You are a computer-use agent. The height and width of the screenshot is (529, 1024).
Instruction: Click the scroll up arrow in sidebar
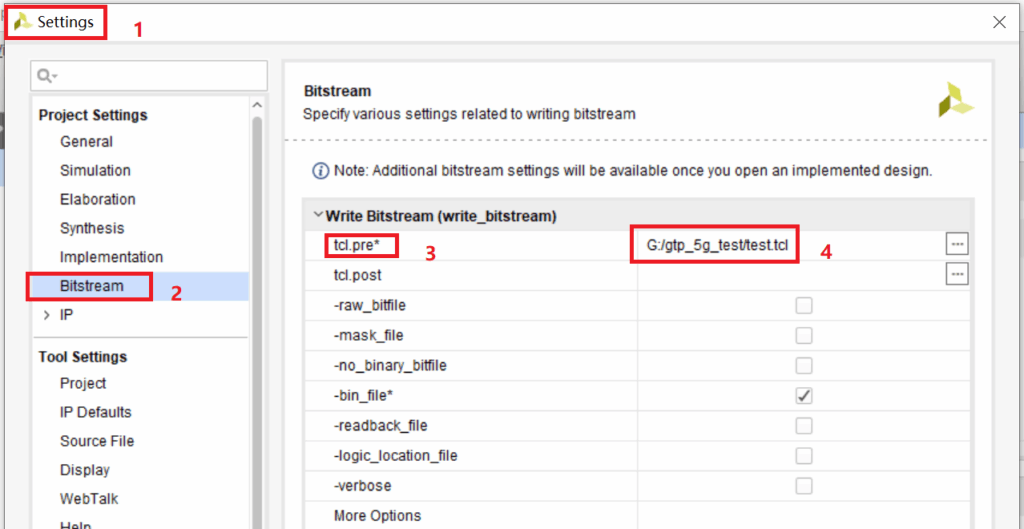(257, 105)
